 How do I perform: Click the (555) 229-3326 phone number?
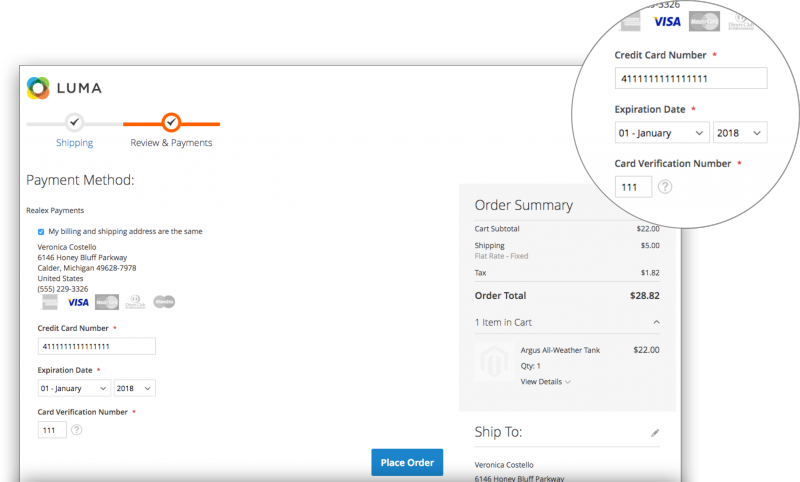tap(63, 289)
